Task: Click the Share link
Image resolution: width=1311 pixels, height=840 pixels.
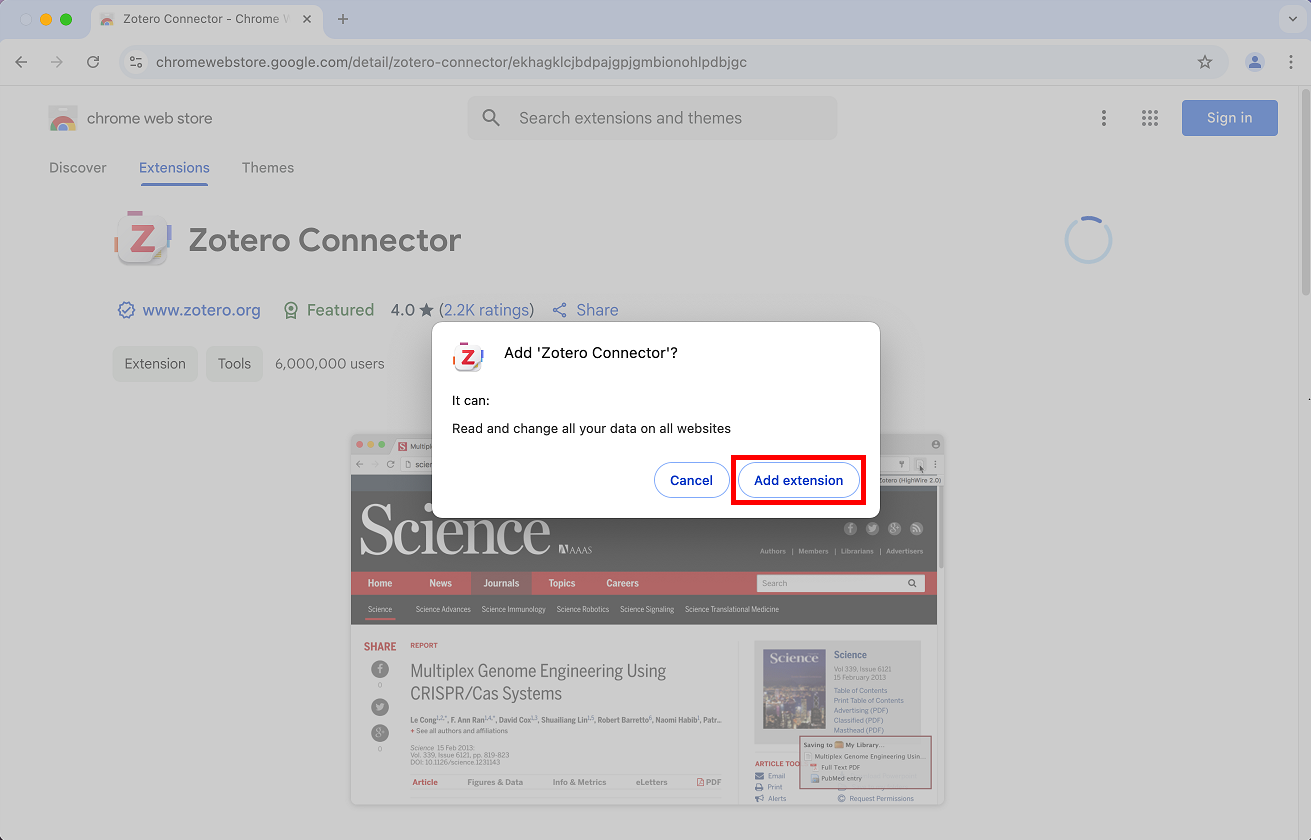Action: pos(596,310)
